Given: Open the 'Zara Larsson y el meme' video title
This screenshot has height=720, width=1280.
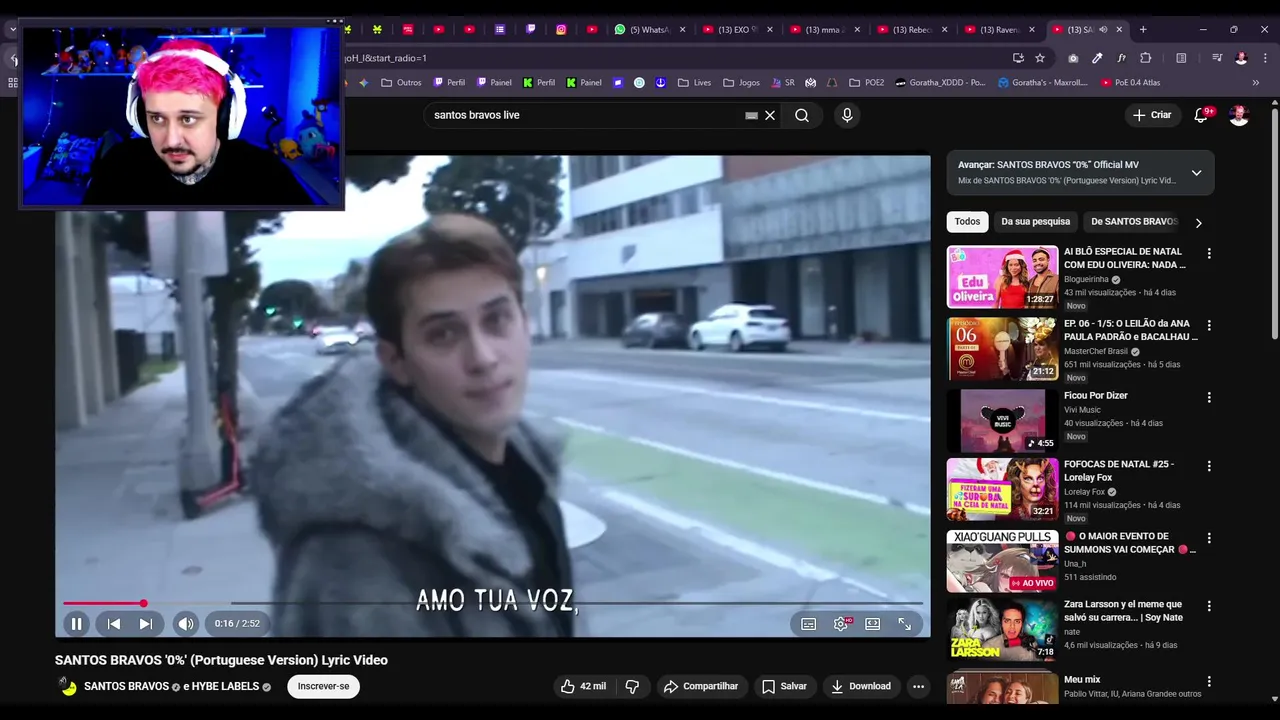Looking at the screenshot, I should pyautogui.click(x=1123, y=611).
